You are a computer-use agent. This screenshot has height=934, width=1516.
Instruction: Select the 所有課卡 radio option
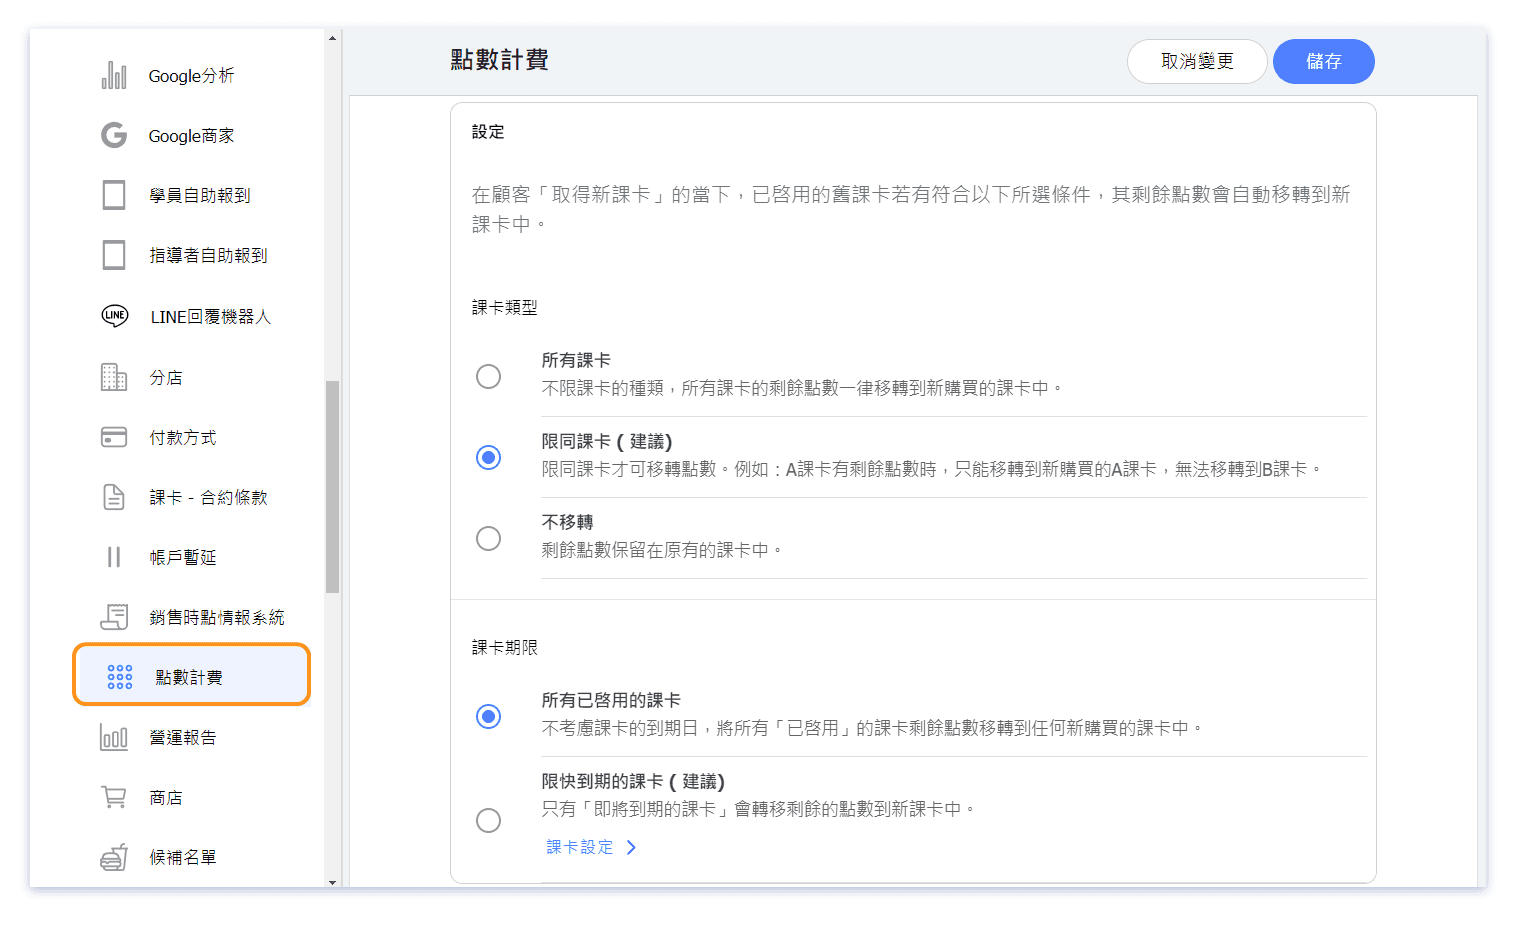click(x=488, y=376)
